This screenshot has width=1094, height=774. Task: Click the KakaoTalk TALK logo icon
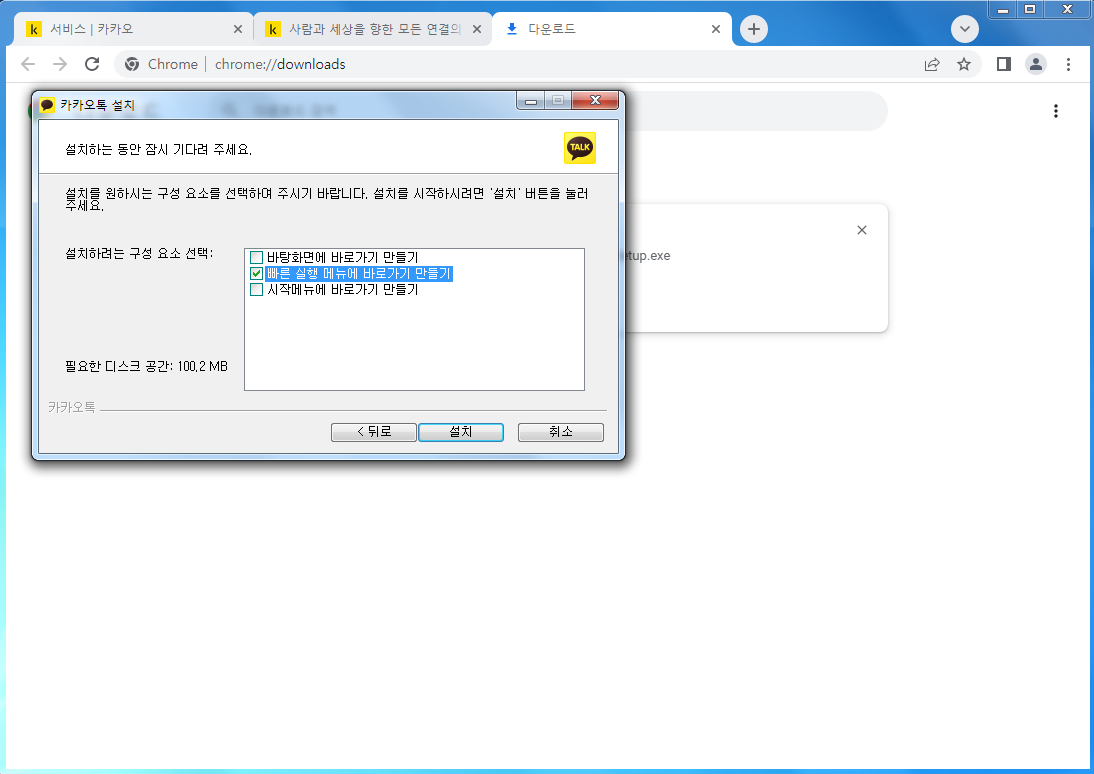click(580, 147)
